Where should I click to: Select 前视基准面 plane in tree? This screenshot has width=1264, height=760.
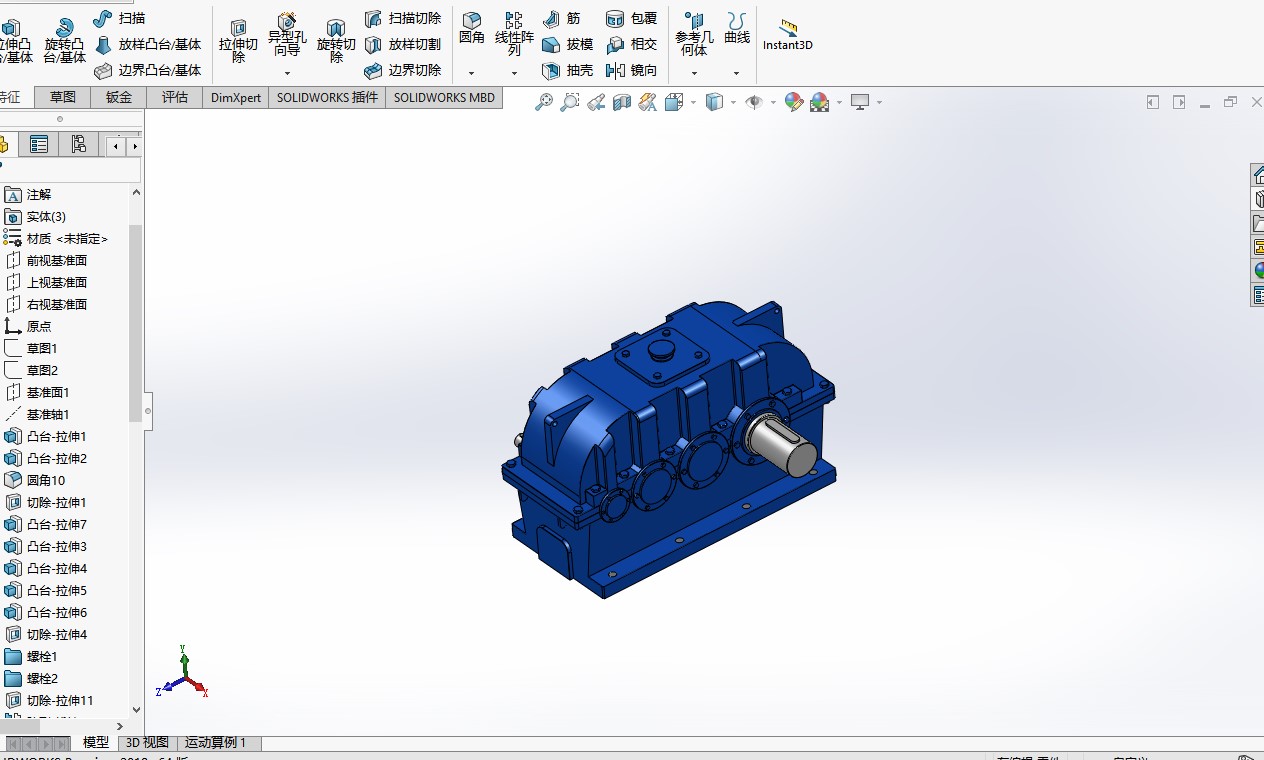[46, 261]
